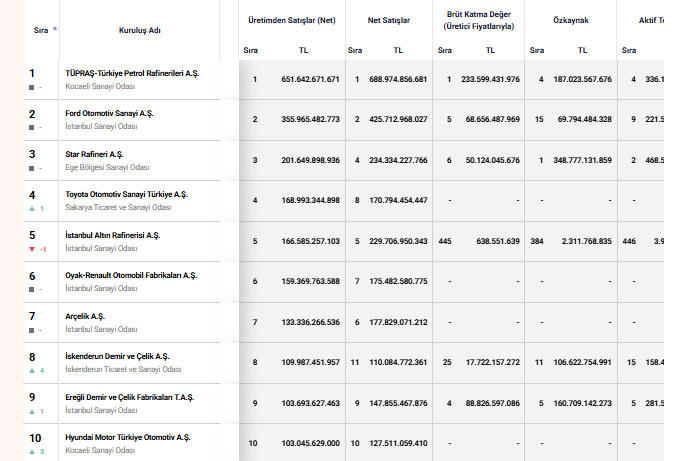Image resolution: width=682 pixels, height=461 pixels.
Task: Open Arçelik A.Ş. company entry
Action: (85, 316)
